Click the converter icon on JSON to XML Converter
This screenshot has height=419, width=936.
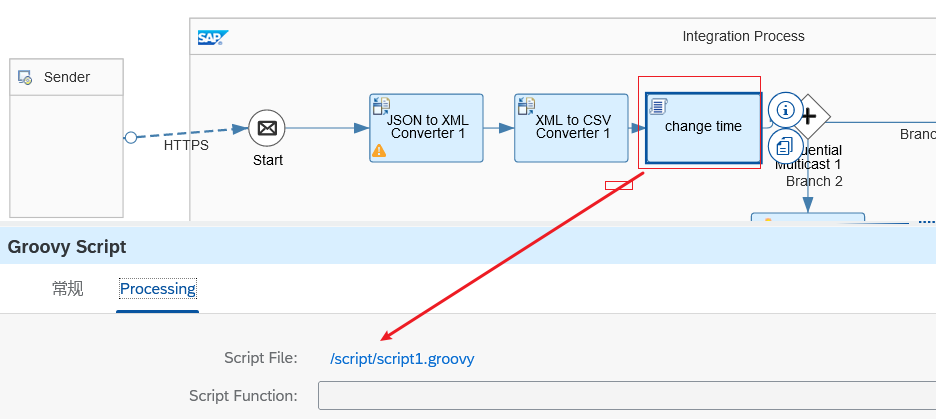380,105
